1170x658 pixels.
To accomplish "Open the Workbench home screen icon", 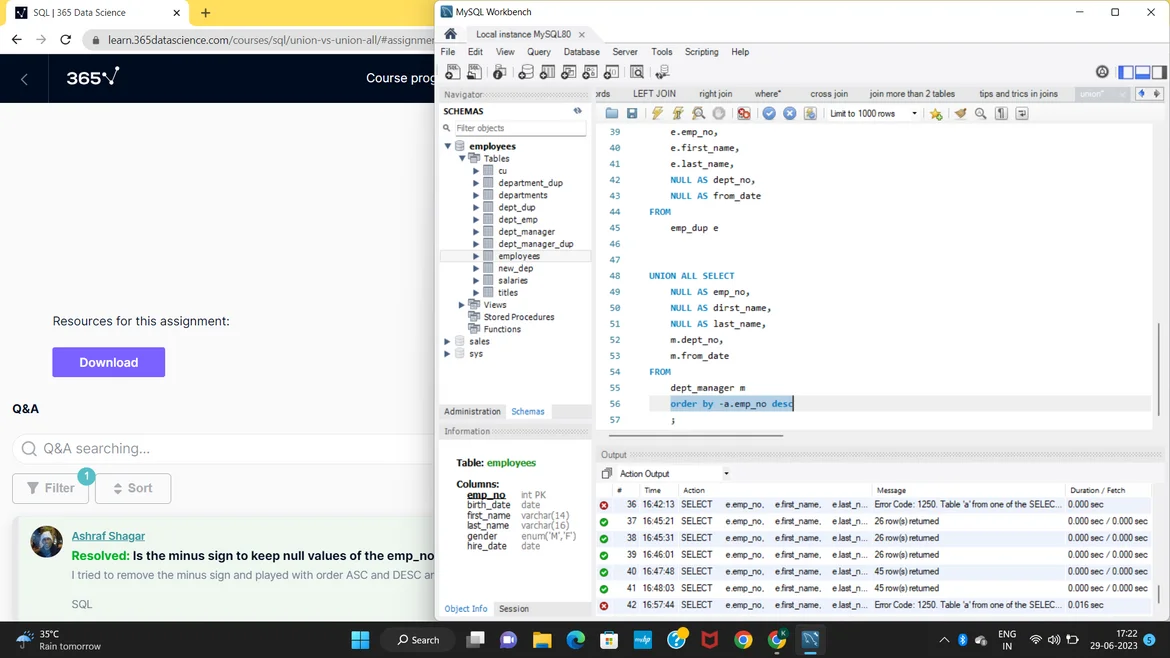I will coord(451,34).
